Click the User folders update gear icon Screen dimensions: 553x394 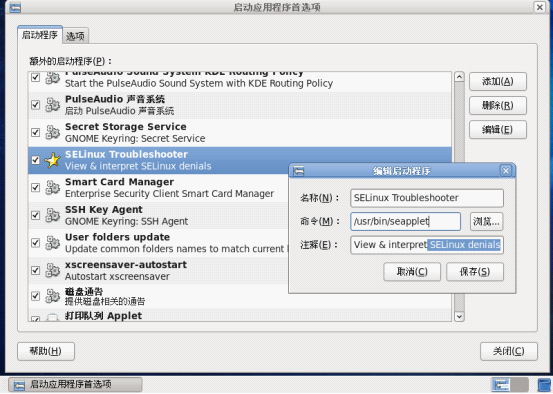(53, 243)
